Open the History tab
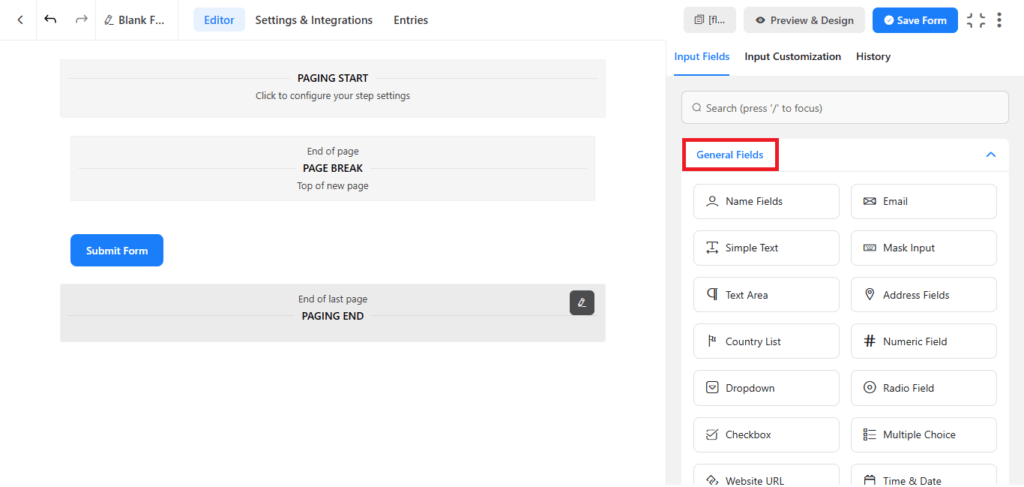Viewport: 1024px width, 487px height. [x=873, y=57]
